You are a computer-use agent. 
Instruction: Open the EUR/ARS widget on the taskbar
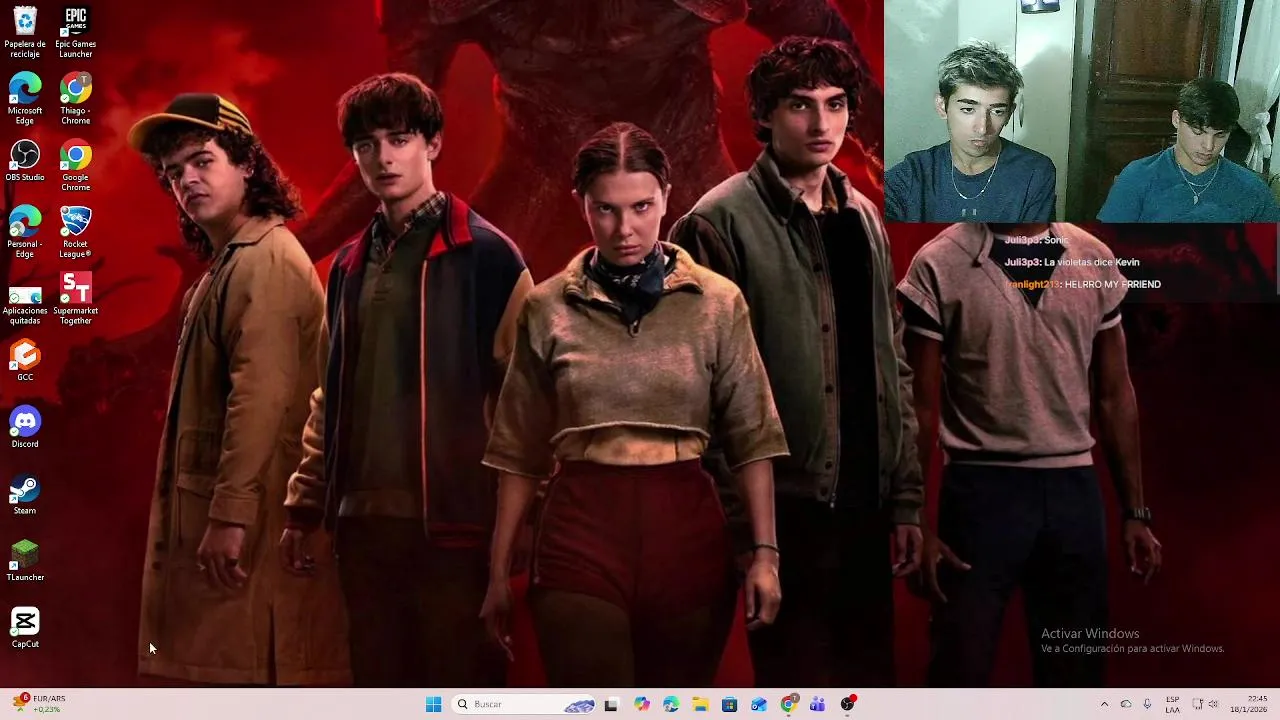pyautogui.click(x=40, y=704)
